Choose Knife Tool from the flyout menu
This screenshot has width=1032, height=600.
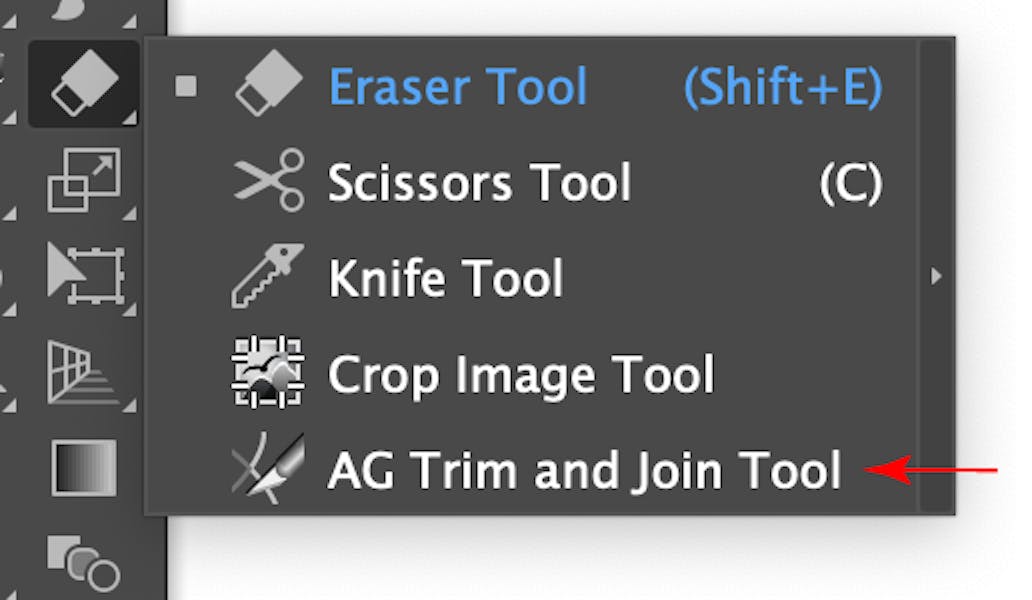click(x=445, y=277)
